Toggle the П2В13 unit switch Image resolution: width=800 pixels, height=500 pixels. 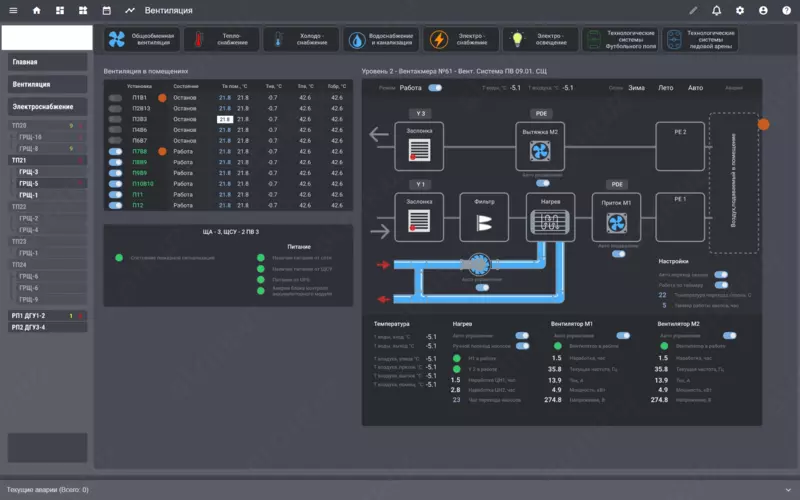115,109
